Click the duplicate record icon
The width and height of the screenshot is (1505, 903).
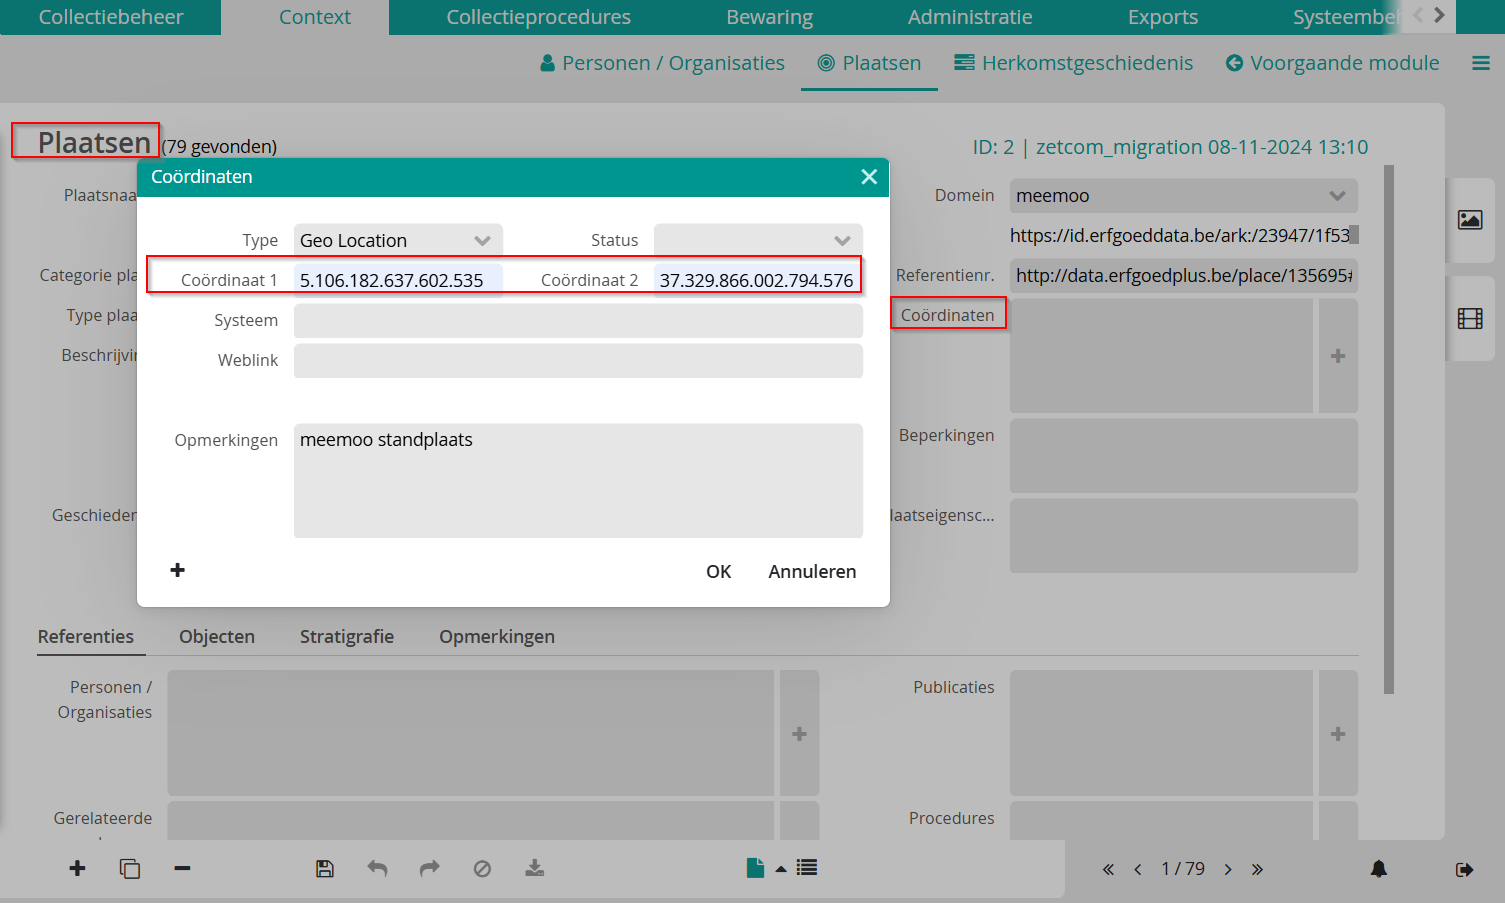pos(130,869)
